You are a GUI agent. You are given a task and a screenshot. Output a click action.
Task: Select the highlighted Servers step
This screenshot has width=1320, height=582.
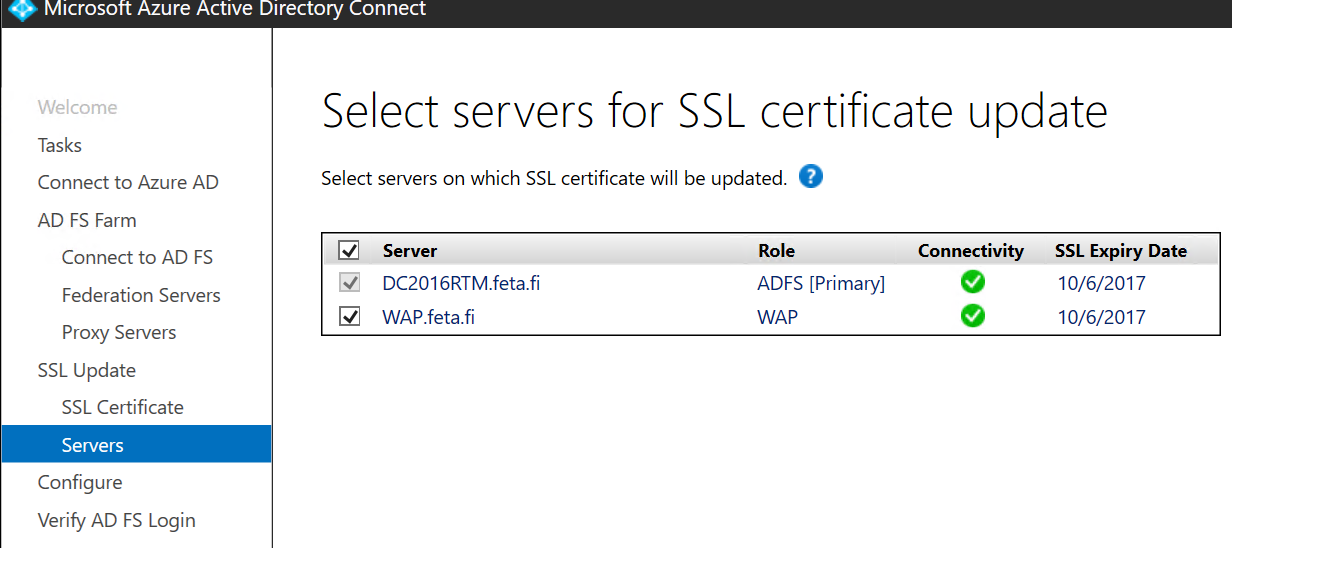click(136, 444)
